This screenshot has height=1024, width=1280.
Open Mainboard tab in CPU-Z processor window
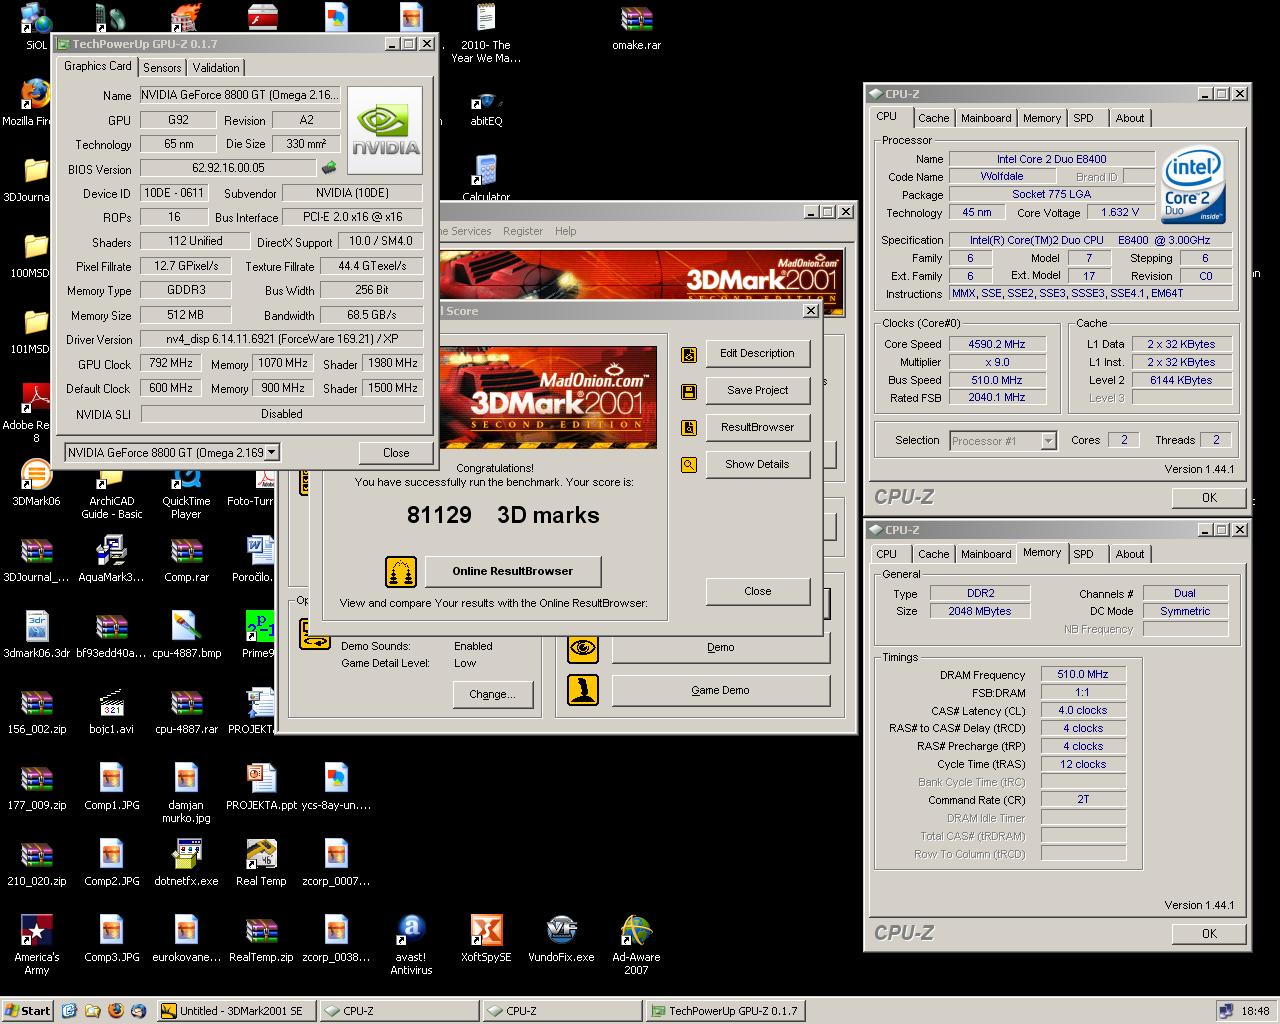pos(986,118)
